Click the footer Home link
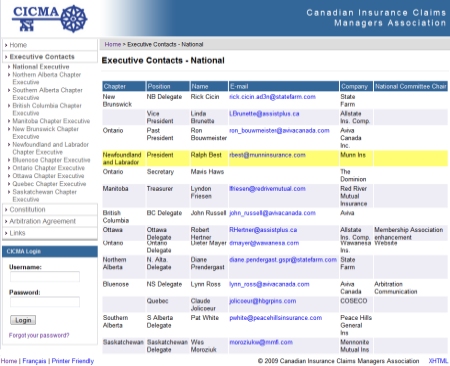Image resolution: width=450 pixels, height=366 pixels. 9,361
